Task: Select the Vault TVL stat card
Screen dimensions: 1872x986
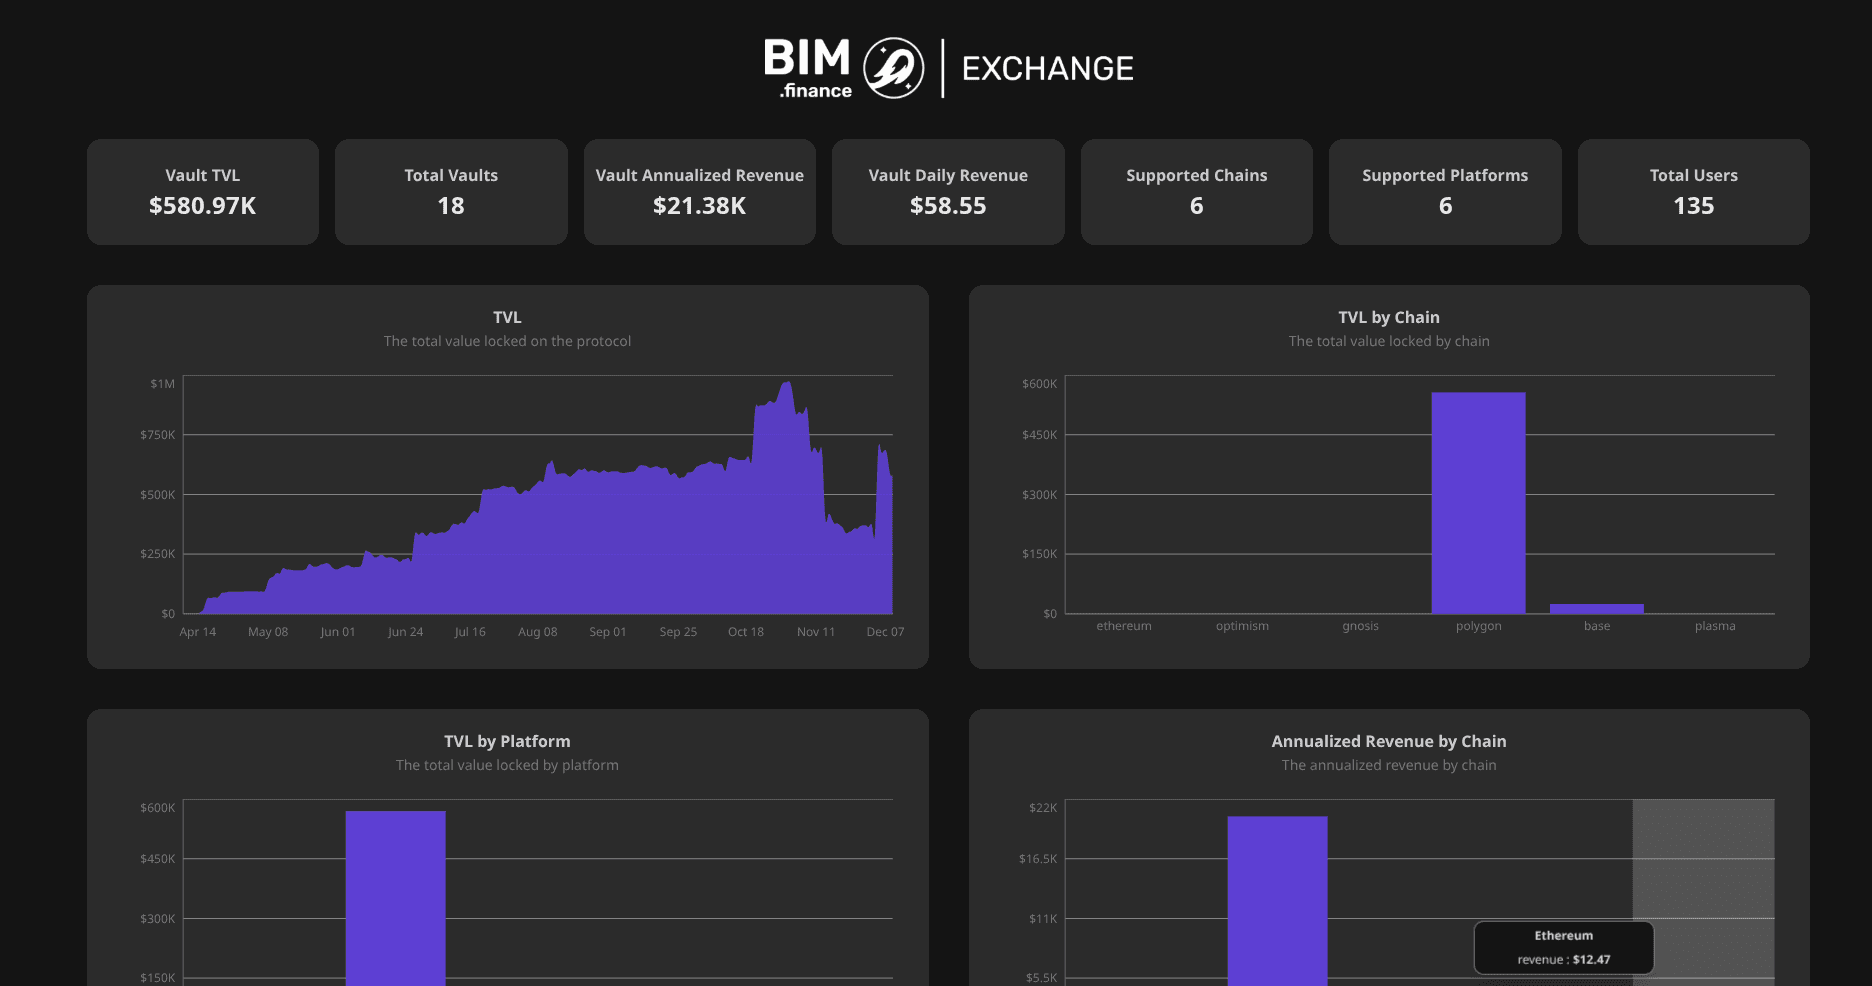Action: point(203,191)
